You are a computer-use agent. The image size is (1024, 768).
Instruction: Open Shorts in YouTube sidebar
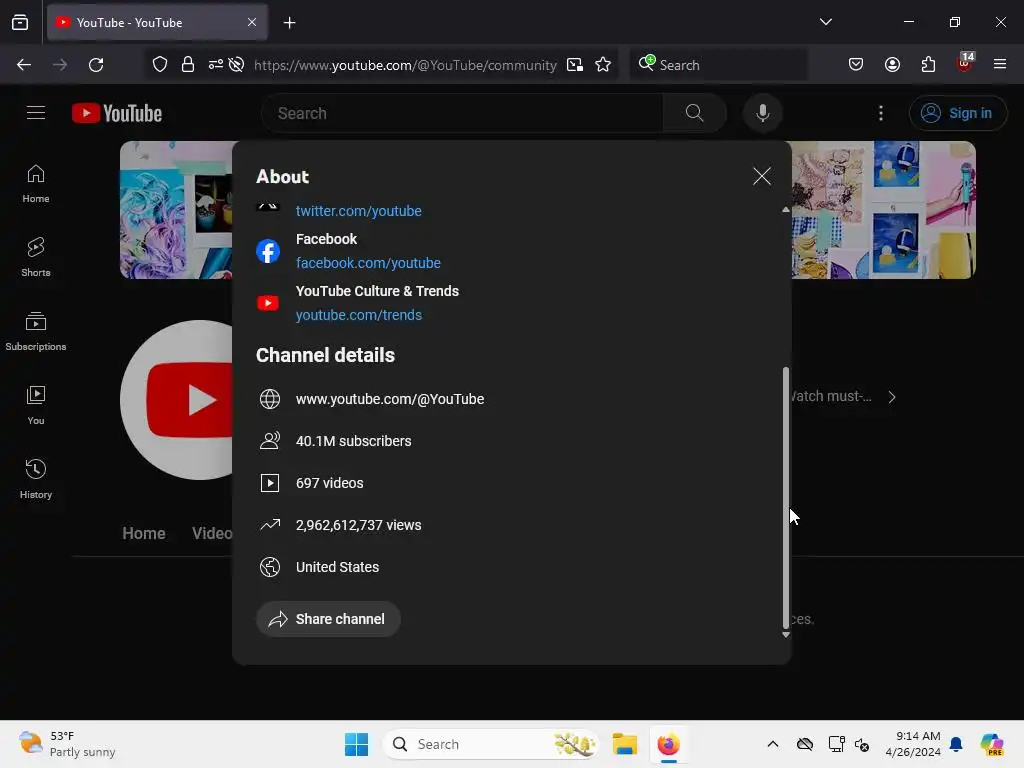[x=36, y=257]
